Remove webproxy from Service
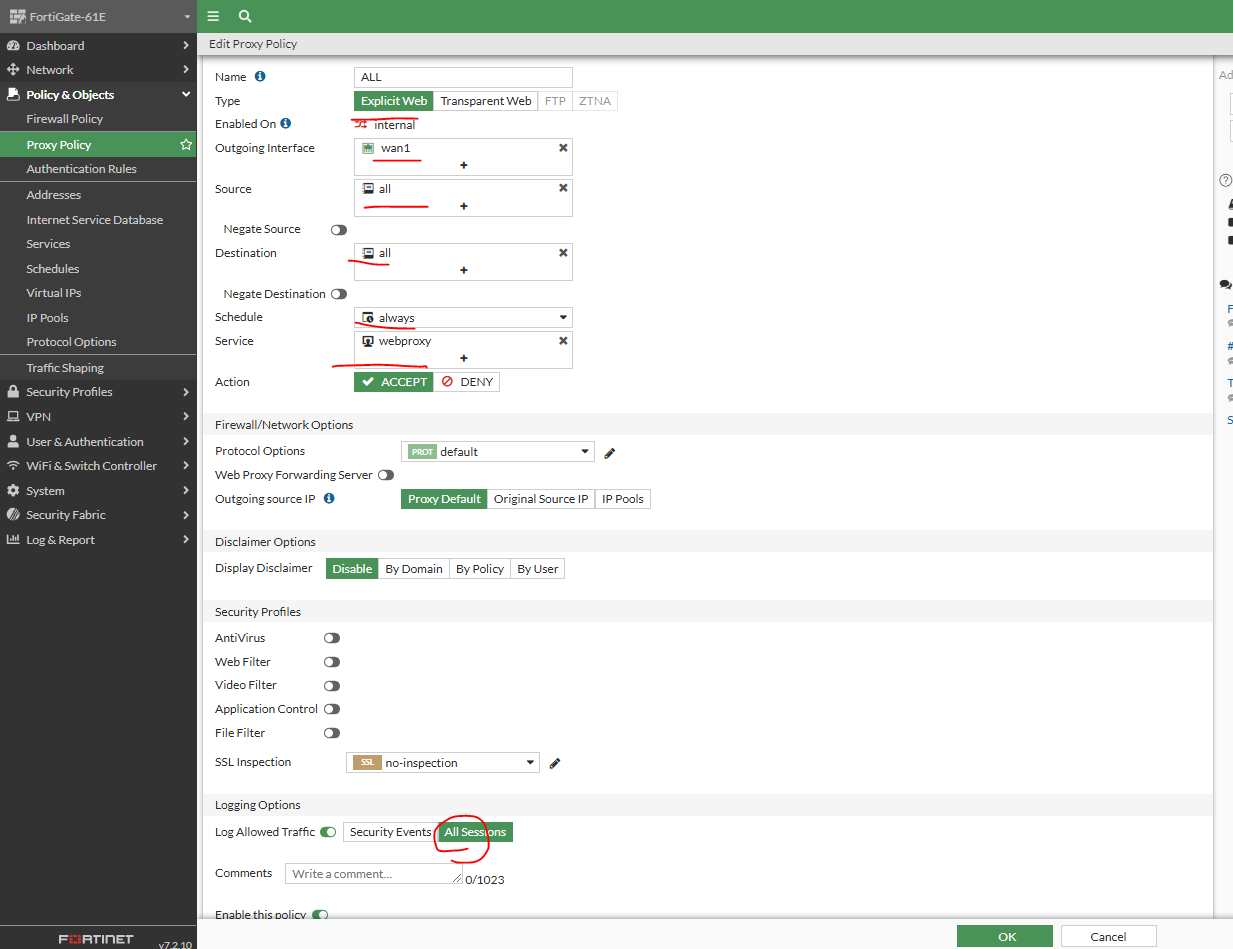 (x=563, y=340)
